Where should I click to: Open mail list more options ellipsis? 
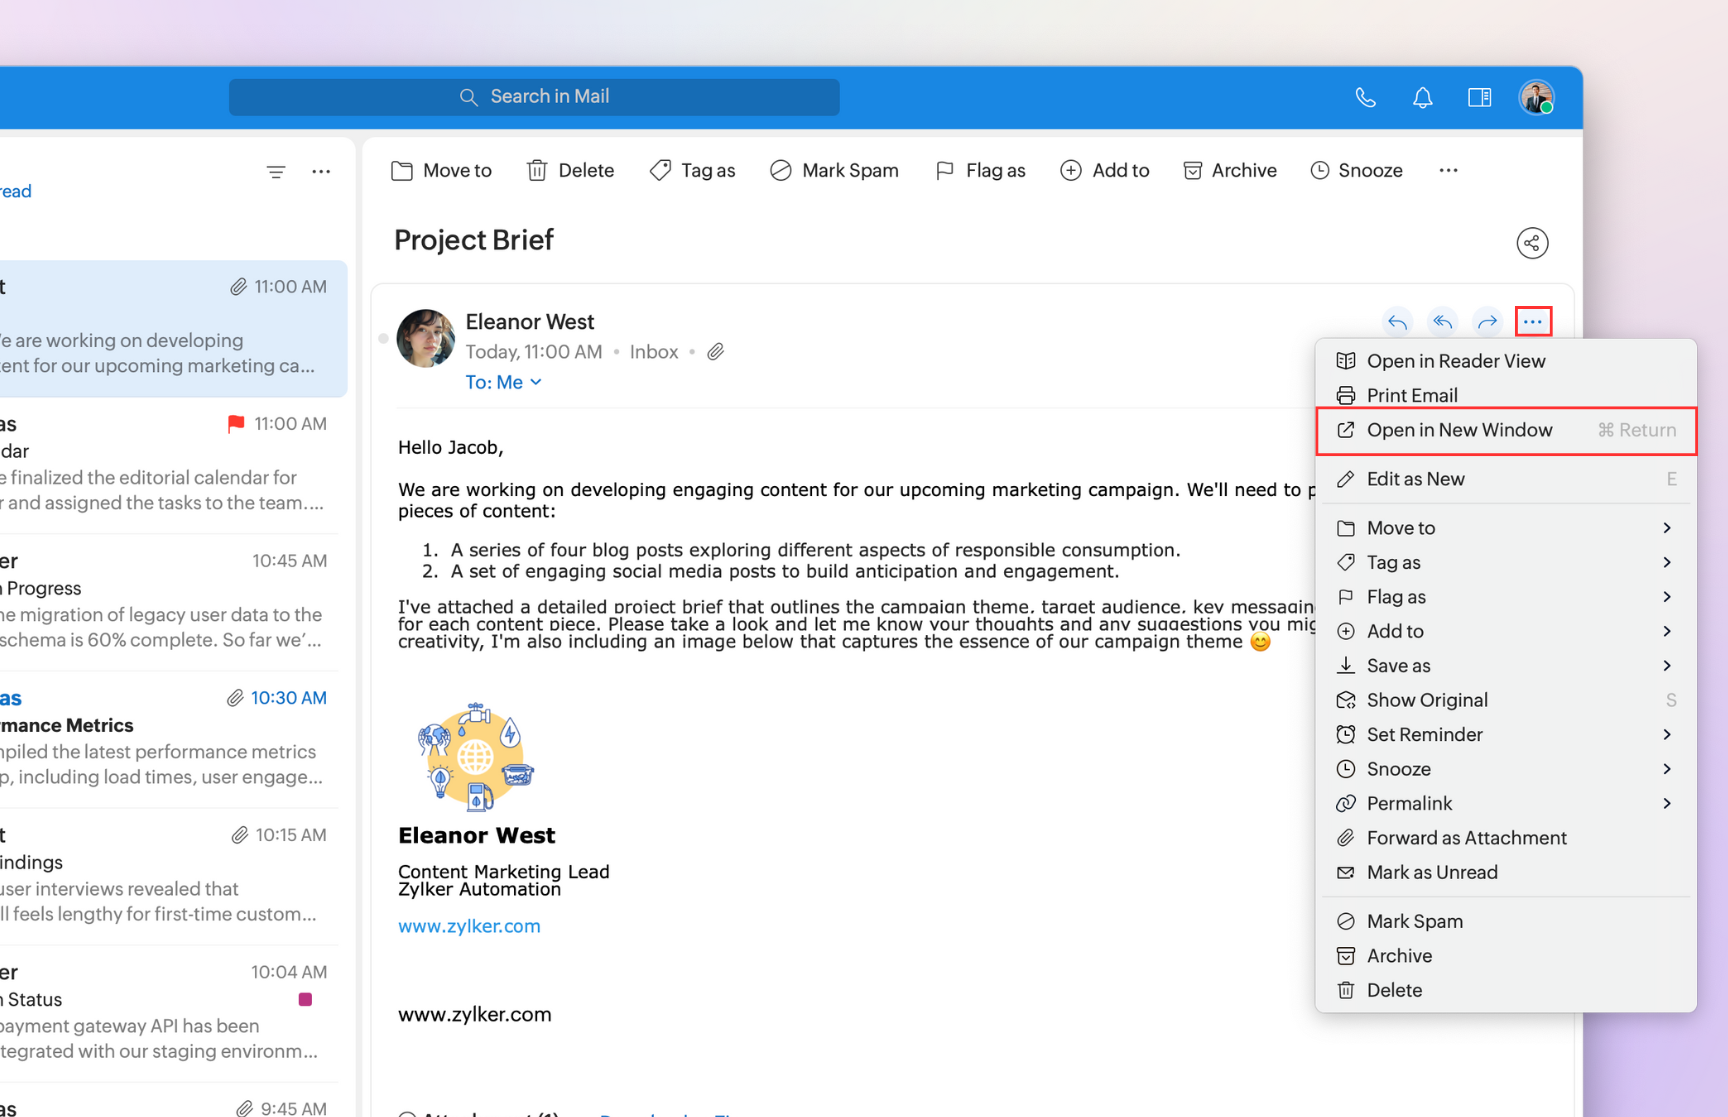pyautogui.click(x=321, y=172)
